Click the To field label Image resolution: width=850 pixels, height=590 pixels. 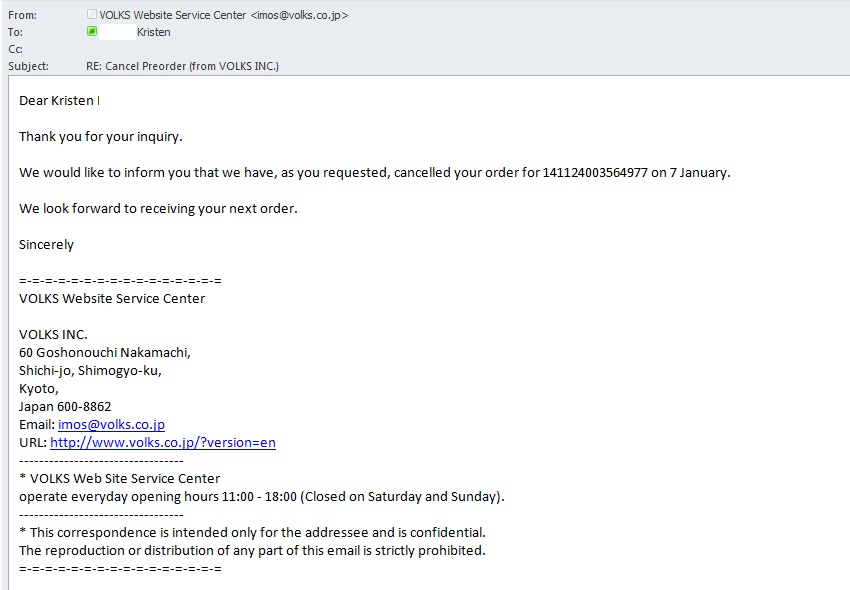[x=15, y=32]
